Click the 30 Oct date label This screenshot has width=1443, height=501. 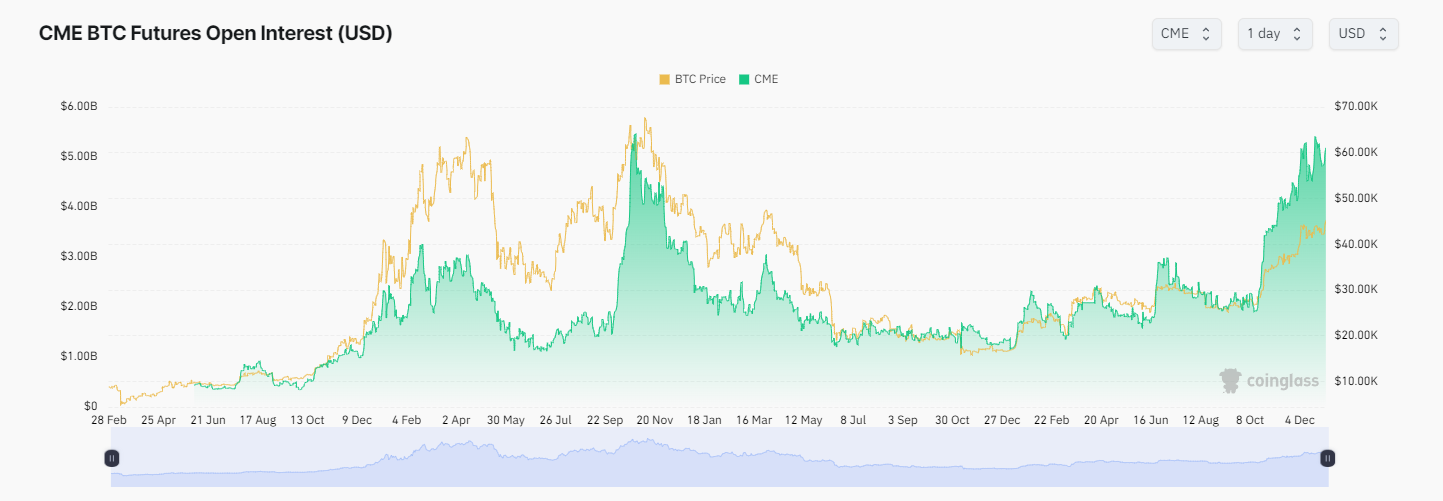[x=953, y=421]
